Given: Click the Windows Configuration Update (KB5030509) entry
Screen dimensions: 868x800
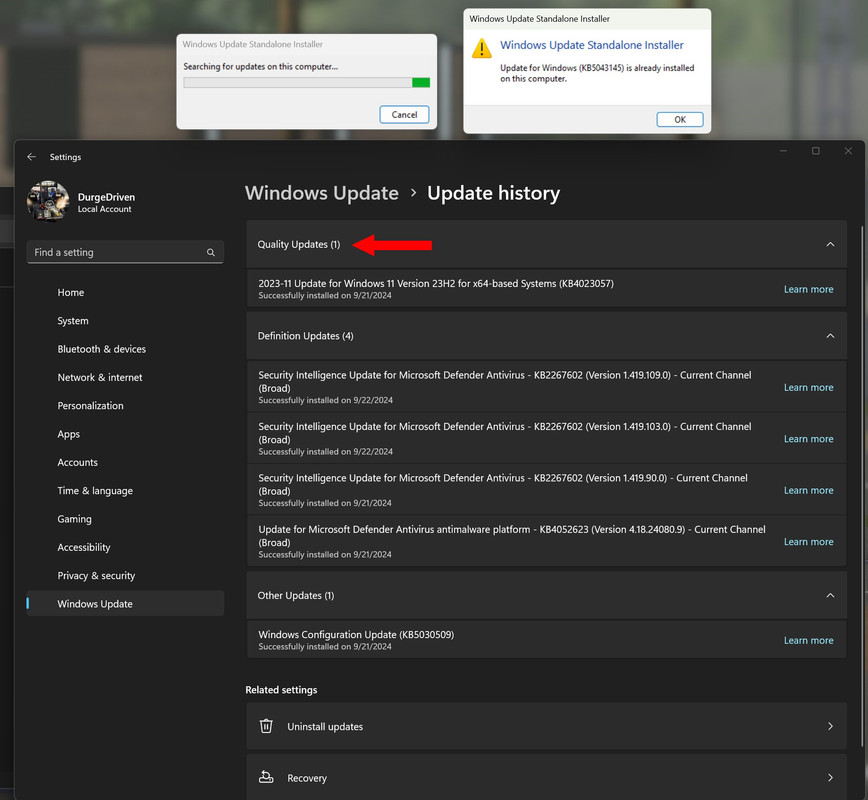Looking at the screenshot, I should pyautogui.click(x=546, y=639).
